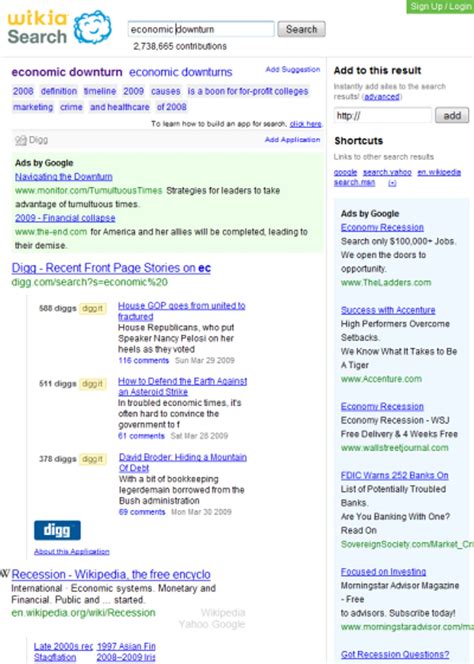Open the 'Focused on Investing' ad
Image resolution: width=474 pixels, height=664 pixels.
tap(383, 572)
